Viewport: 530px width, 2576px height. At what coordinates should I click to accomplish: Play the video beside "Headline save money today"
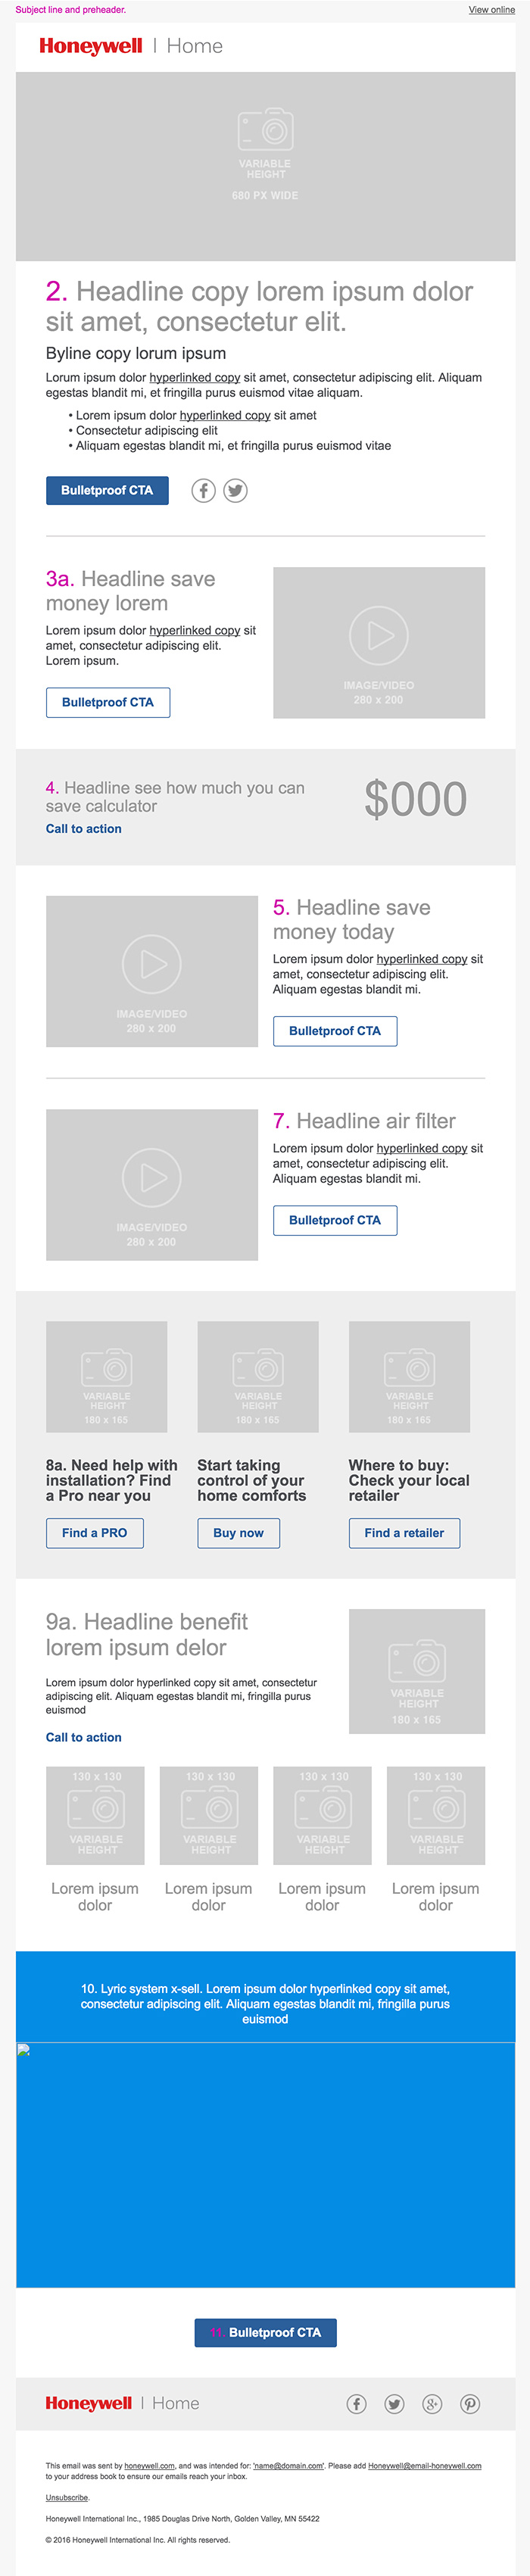[152, 964]
